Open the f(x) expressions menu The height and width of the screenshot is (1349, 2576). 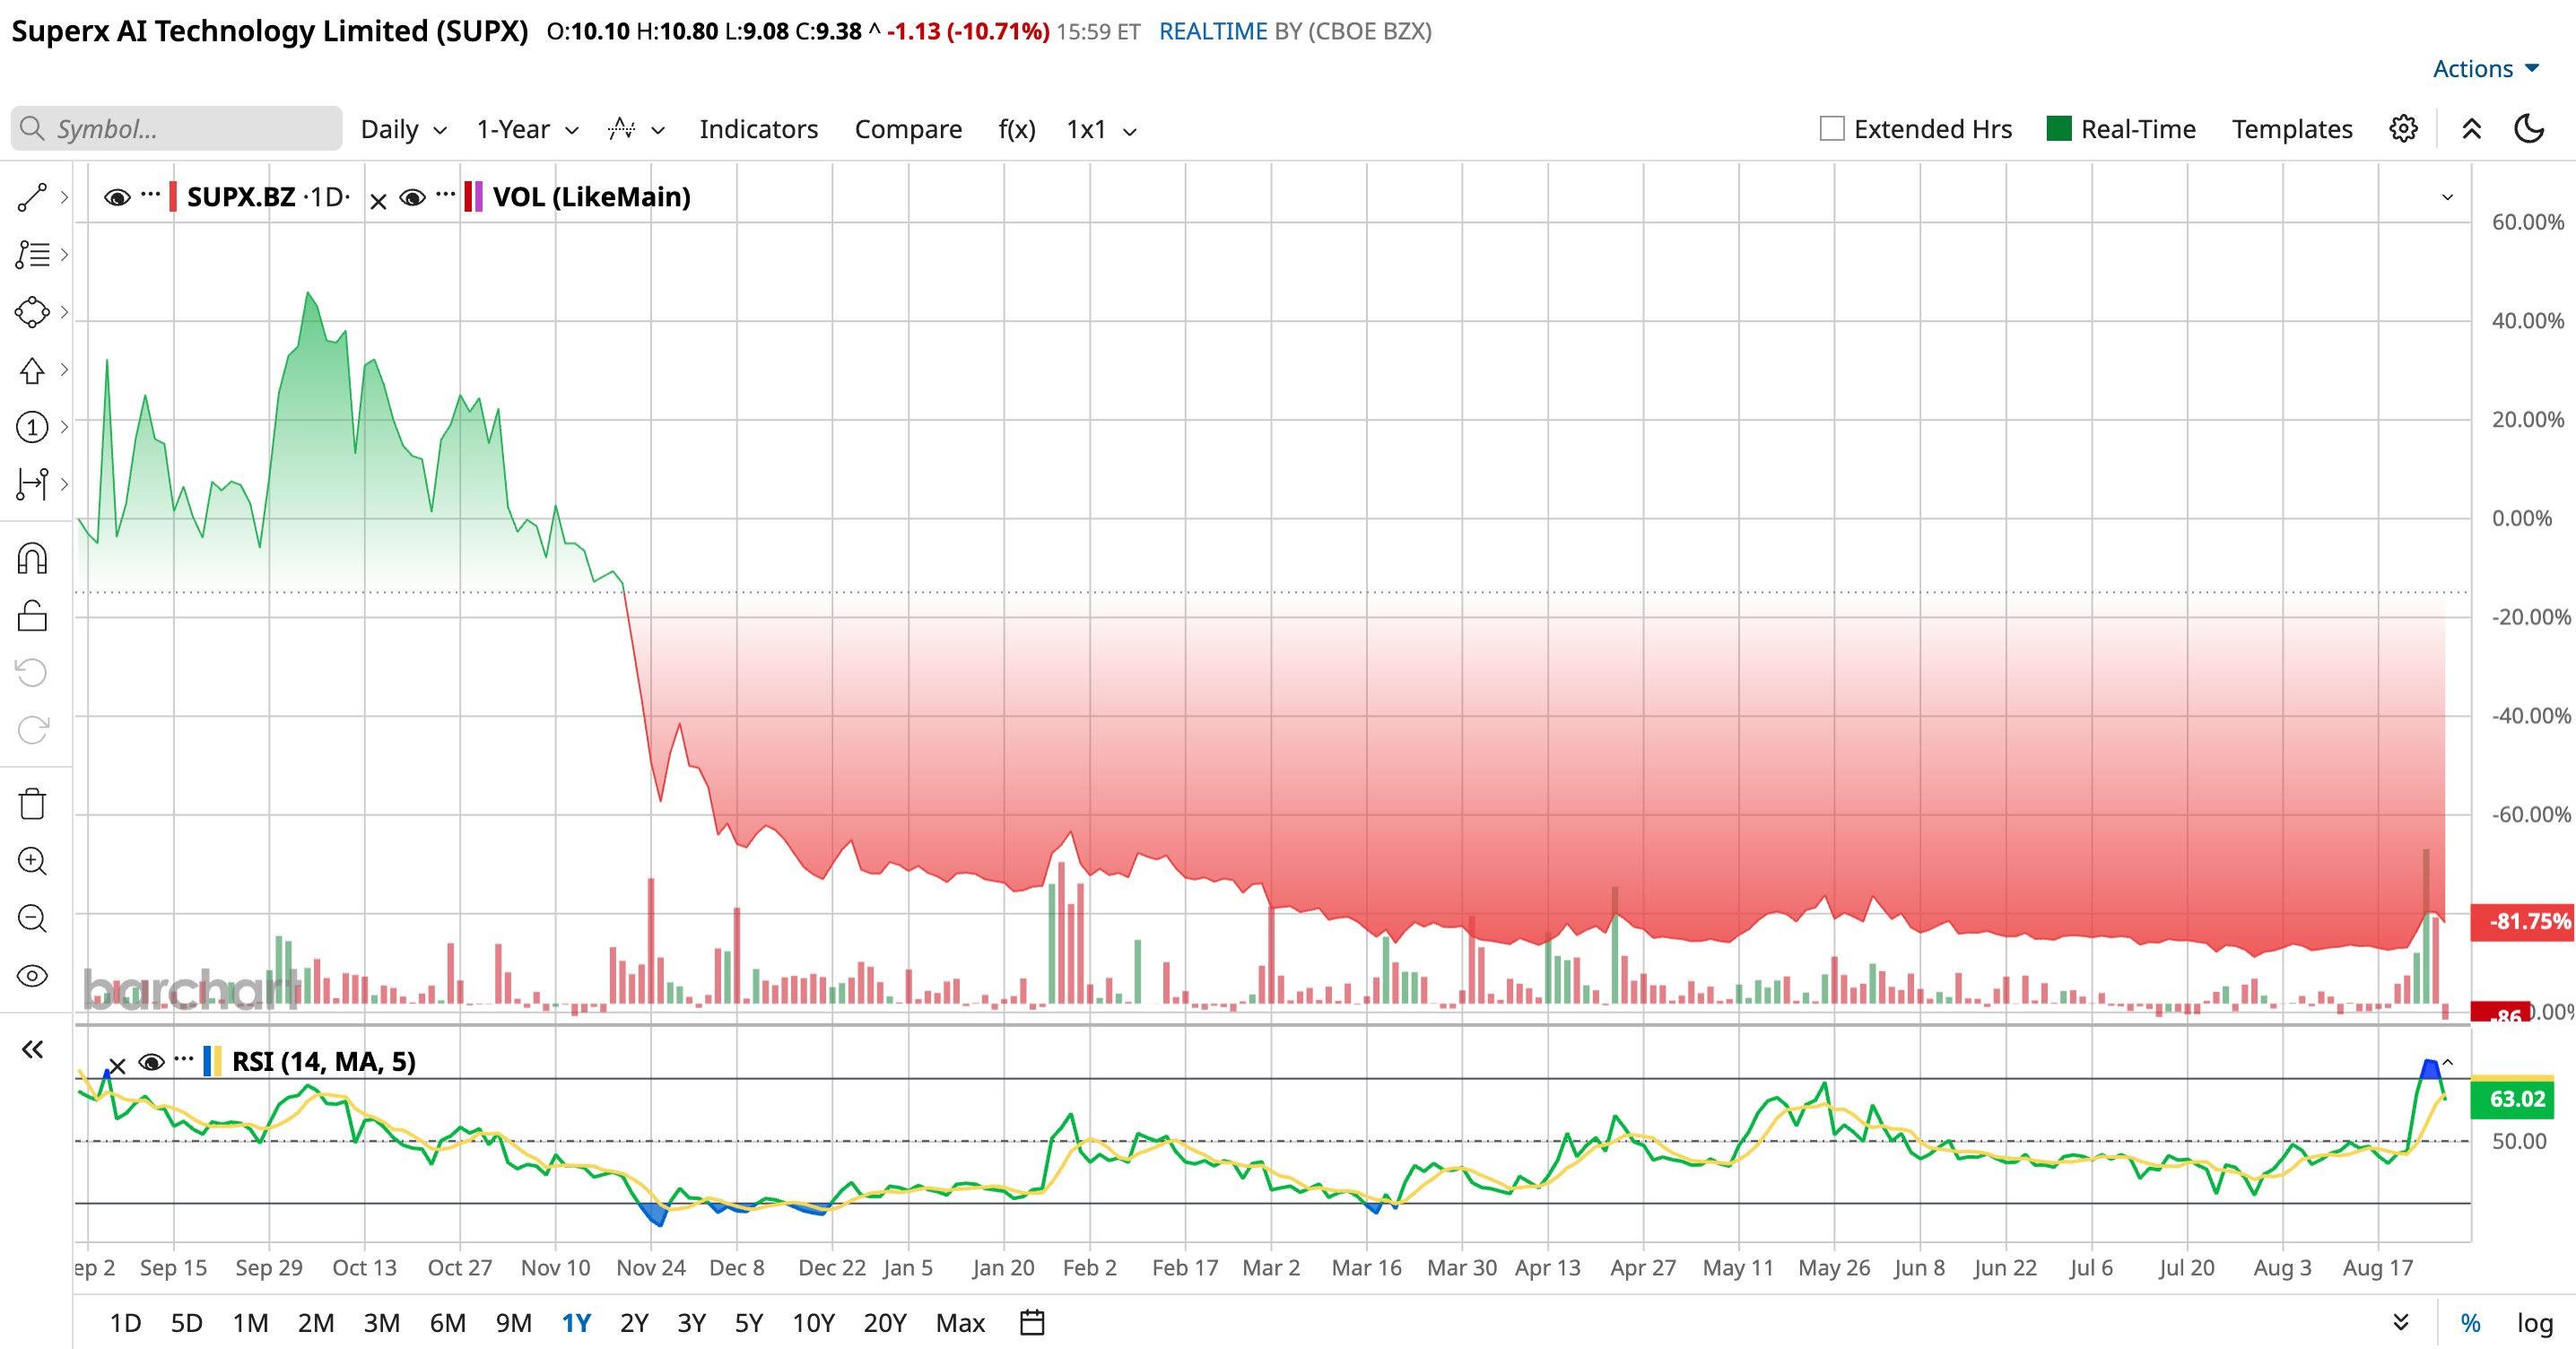coord(1017,129)
